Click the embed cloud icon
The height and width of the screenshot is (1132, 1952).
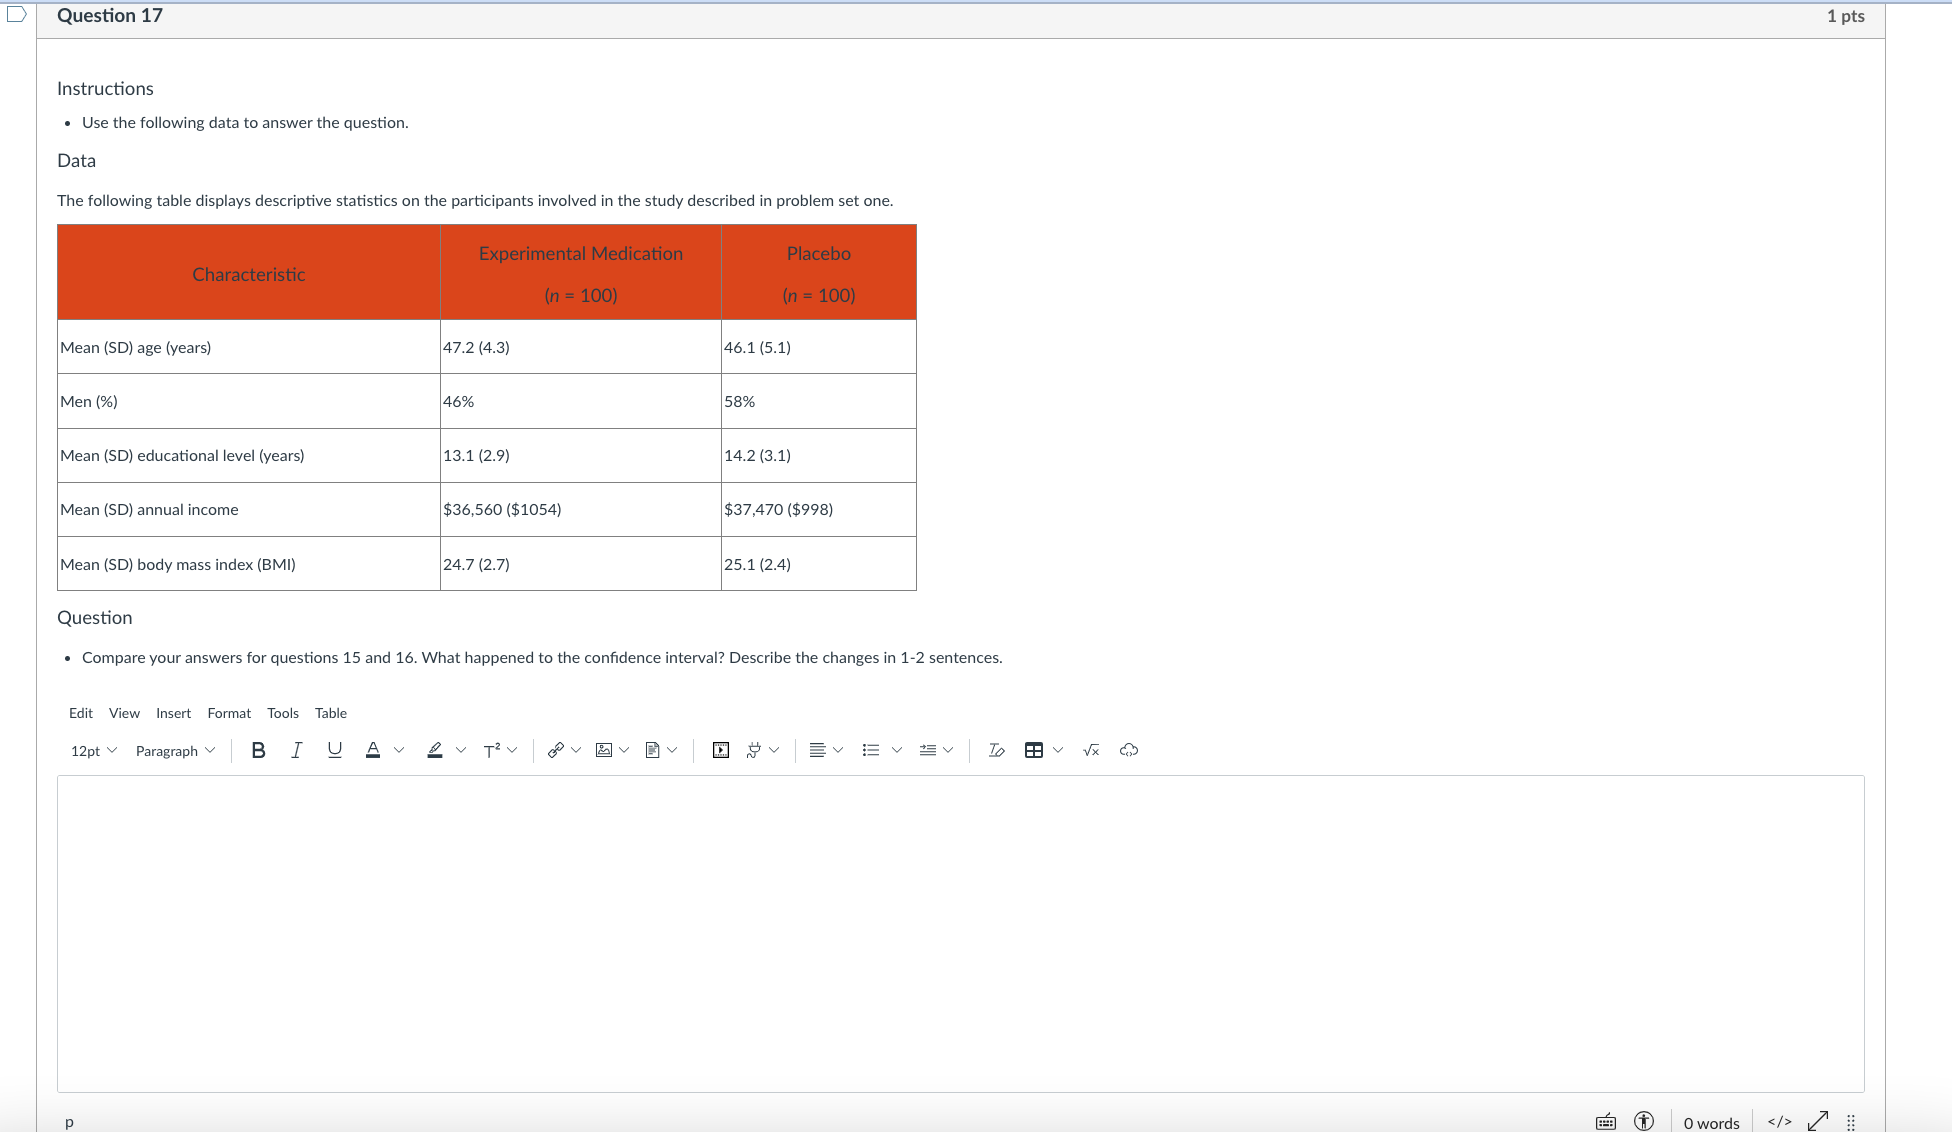pos(1129,750)
